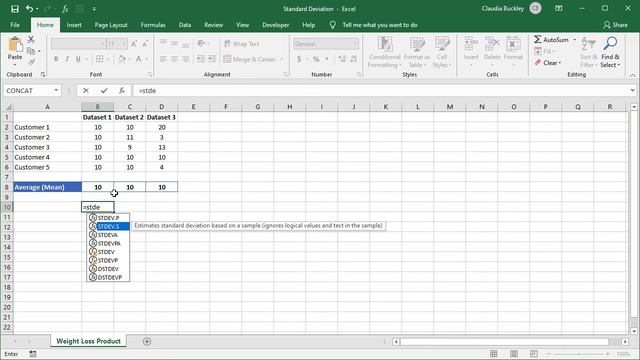This screenshot has height=360, width=640.
Task: Click the Insert cells icon
Action: (471, 44)
